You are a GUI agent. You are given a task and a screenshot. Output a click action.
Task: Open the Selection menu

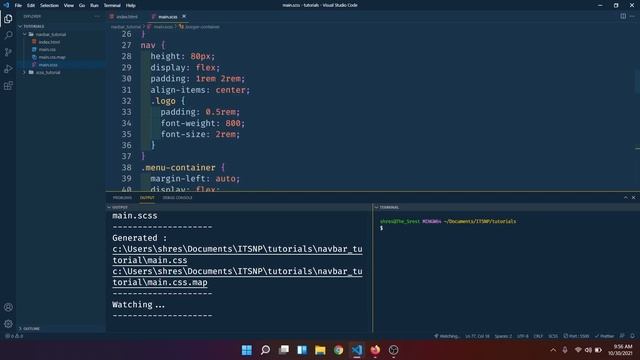pyautogui.click(x=49, y=5)
